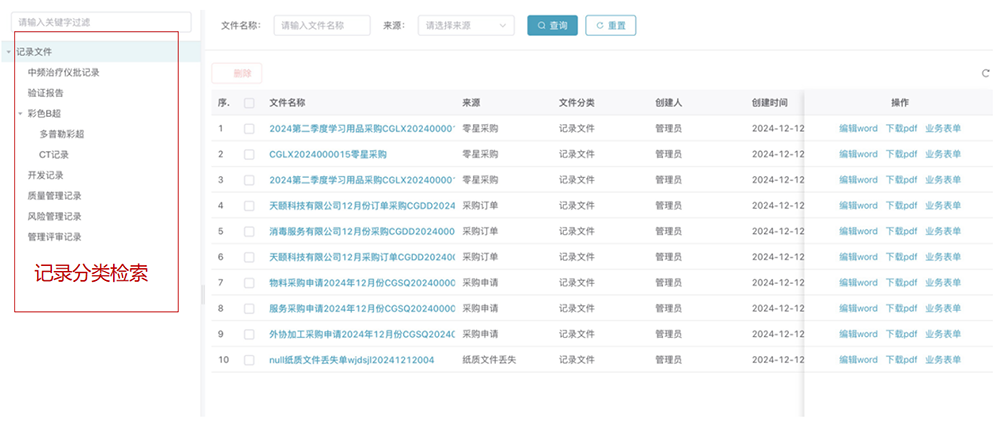Click 业务表单 for row 7
The image size is (1000, 426).
pos(943,283)
